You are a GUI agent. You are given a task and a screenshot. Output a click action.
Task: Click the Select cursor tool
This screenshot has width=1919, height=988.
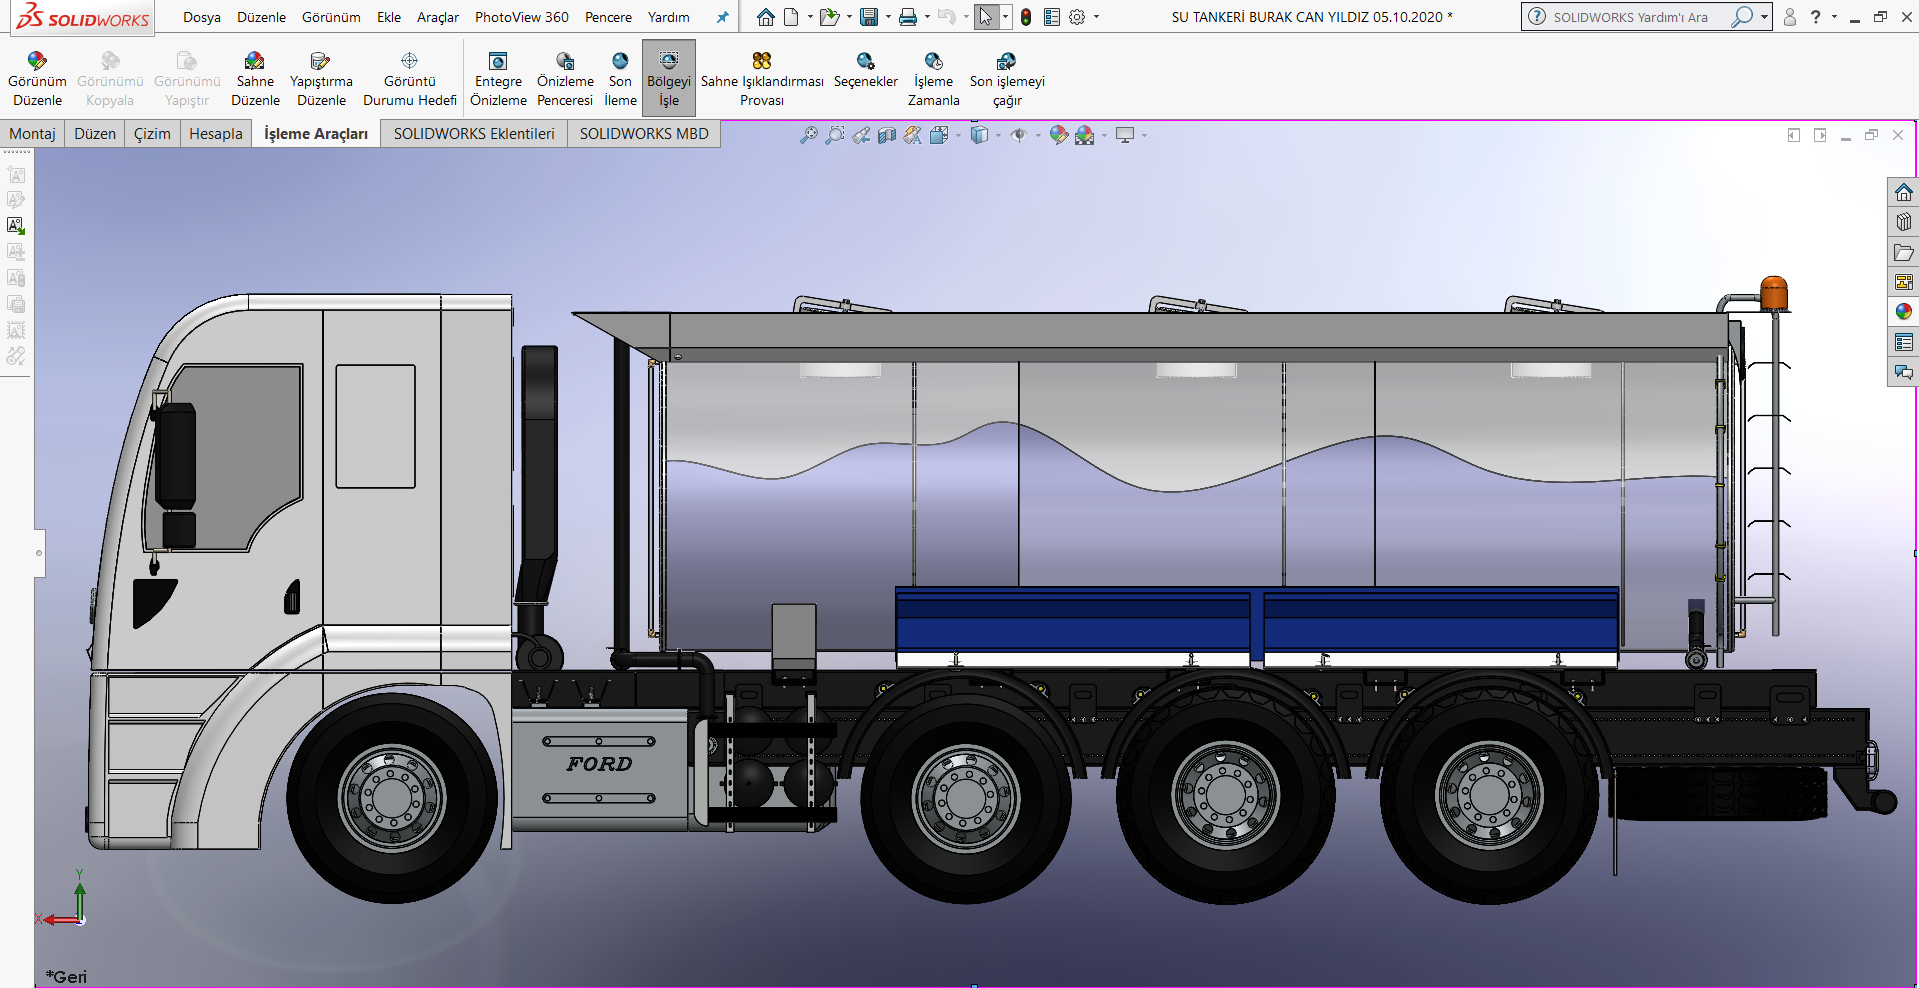coord(986,17)
